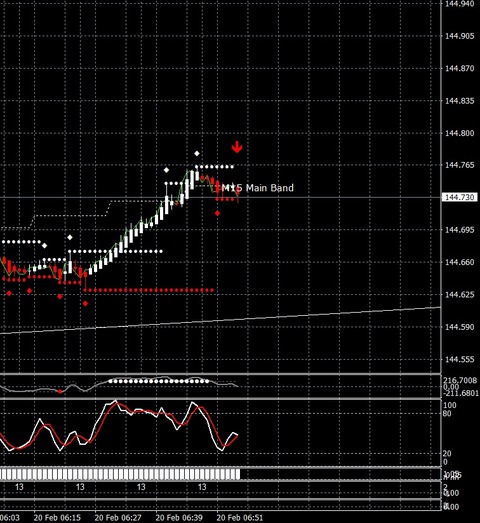The image size is (480, 523).
Task: Click the lowest red diamond marker on the chart
Action: (x=85, y=303)
